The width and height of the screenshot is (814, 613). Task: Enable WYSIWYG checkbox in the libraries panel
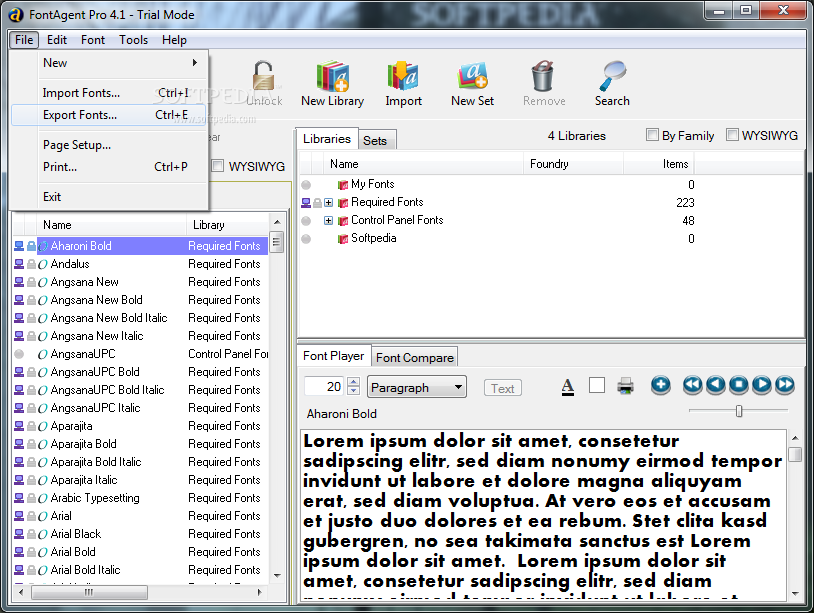(732, 135)
